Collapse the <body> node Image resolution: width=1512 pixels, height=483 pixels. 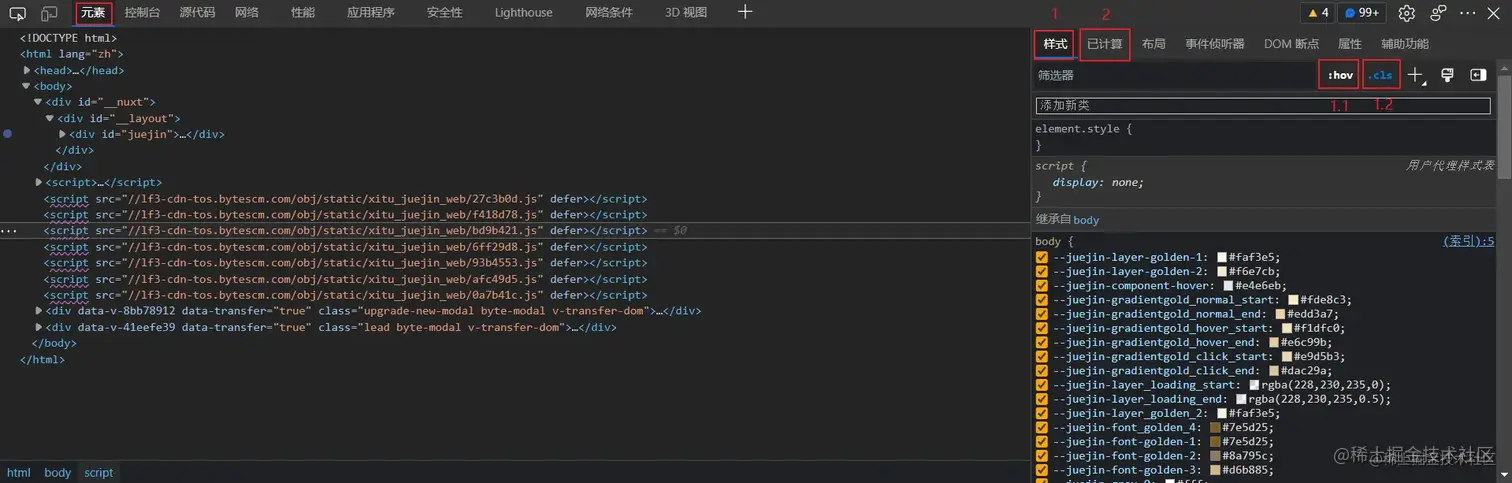[27, 86]
